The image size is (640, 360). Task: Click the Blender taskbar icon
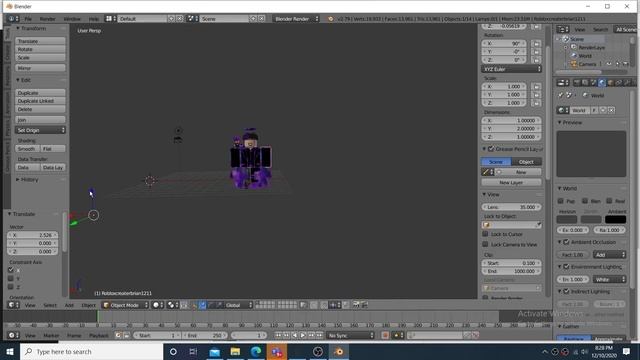(338, 351)
